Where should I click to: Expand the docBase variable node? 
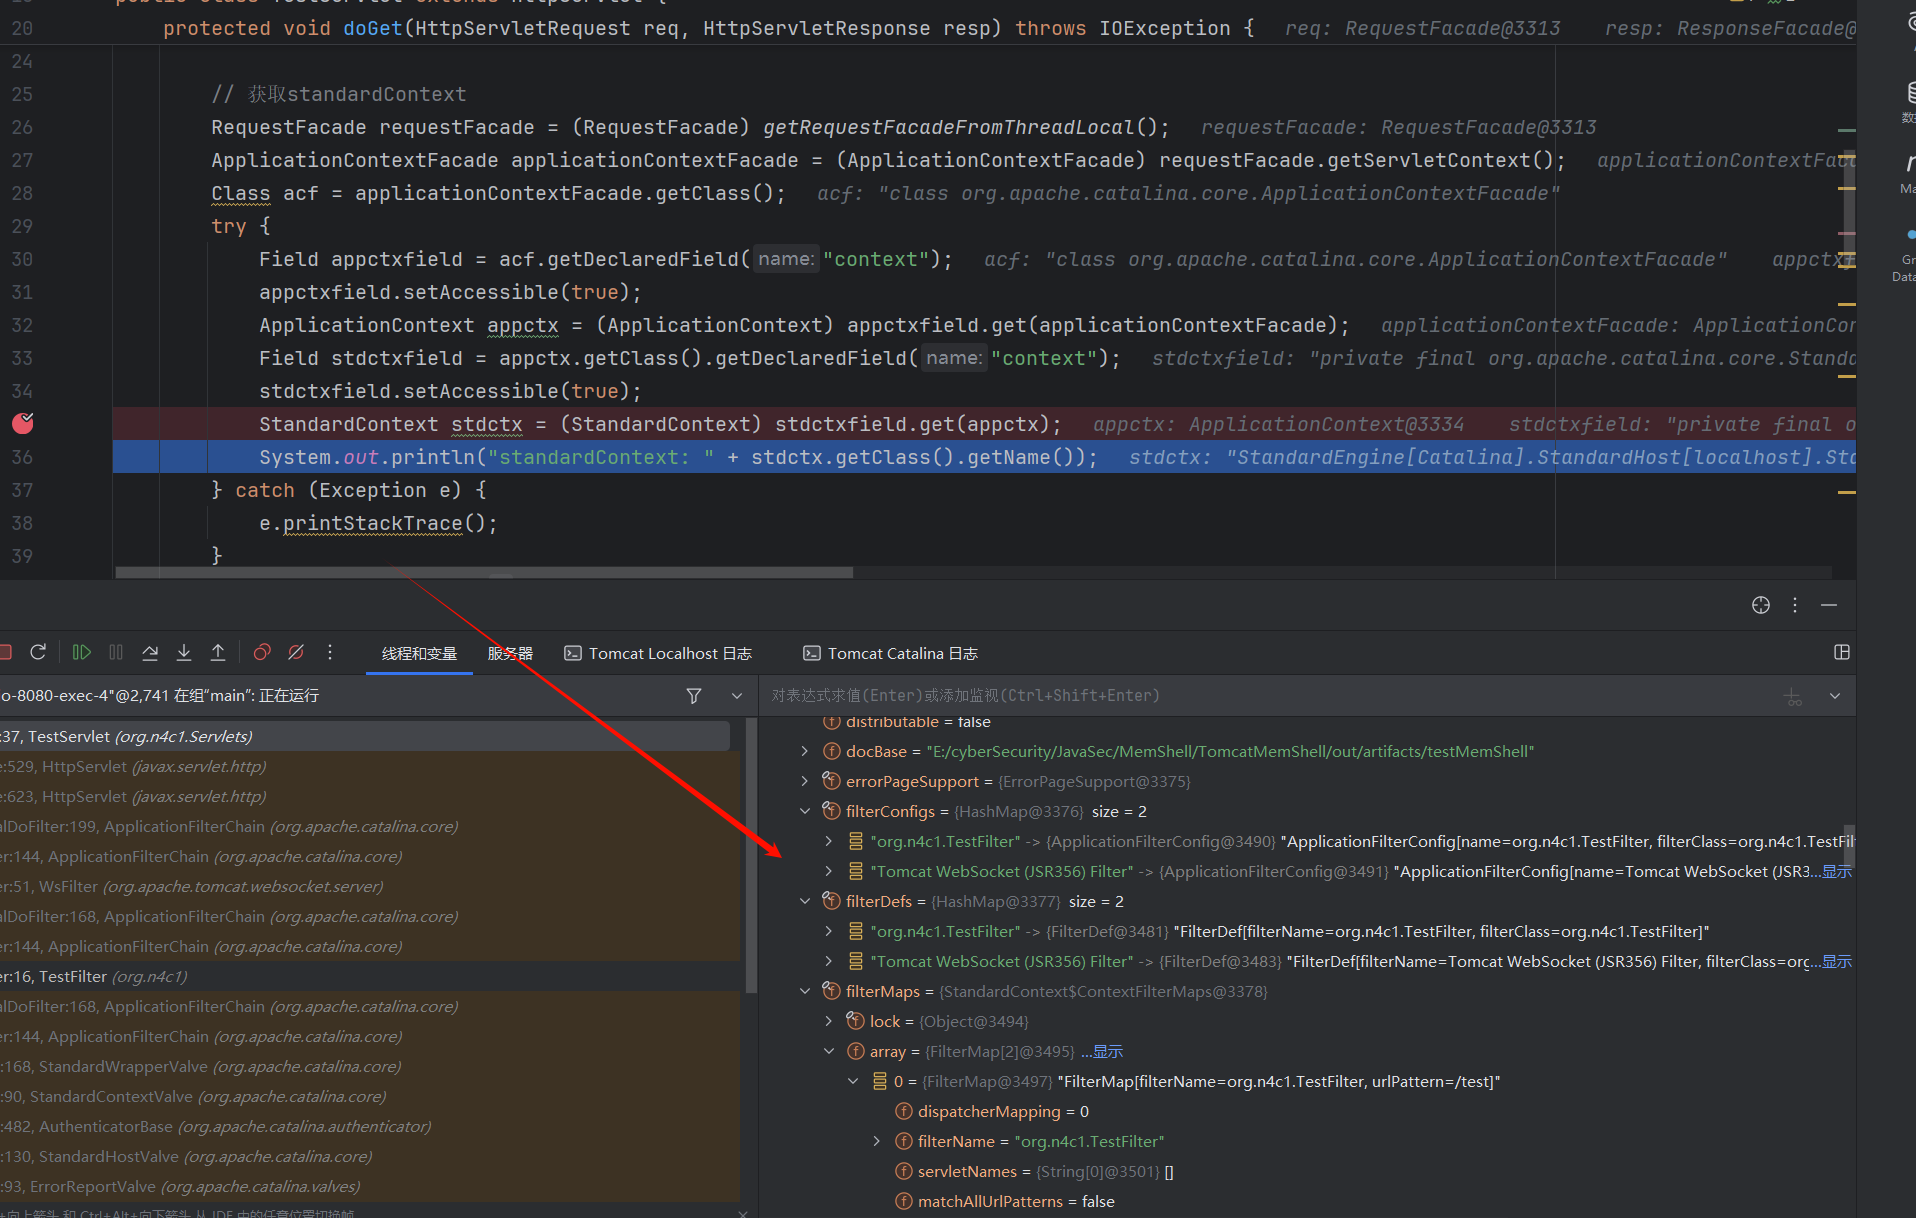[x=805, y=751]
